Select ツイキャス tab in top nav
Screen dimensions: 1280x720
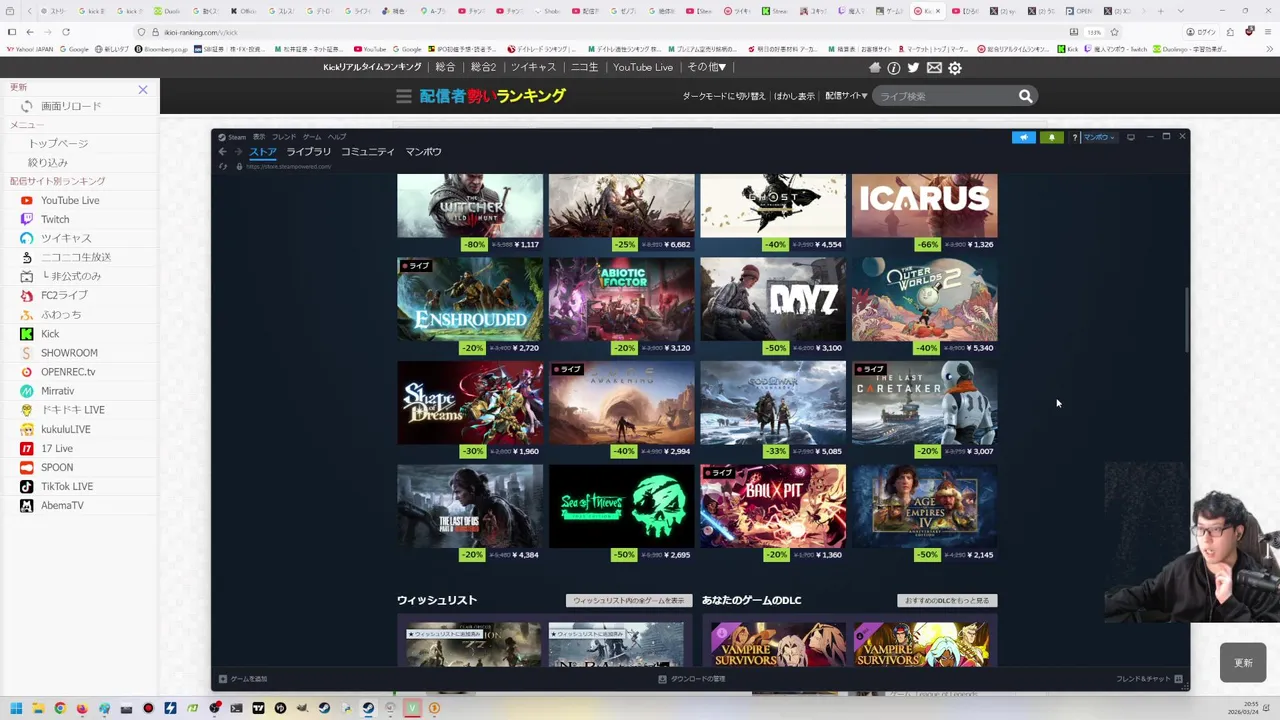point(533,67)
